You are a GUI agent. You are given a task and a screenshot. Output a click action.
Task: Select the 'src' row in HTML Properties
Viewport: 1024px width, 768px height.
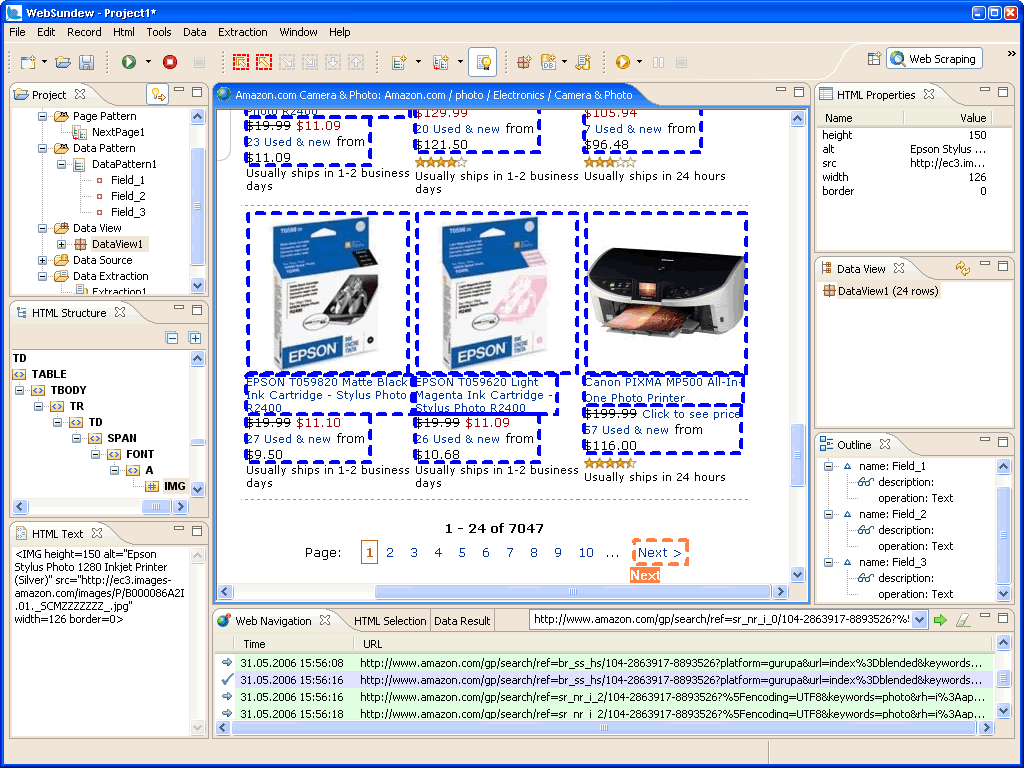[904, 163]
